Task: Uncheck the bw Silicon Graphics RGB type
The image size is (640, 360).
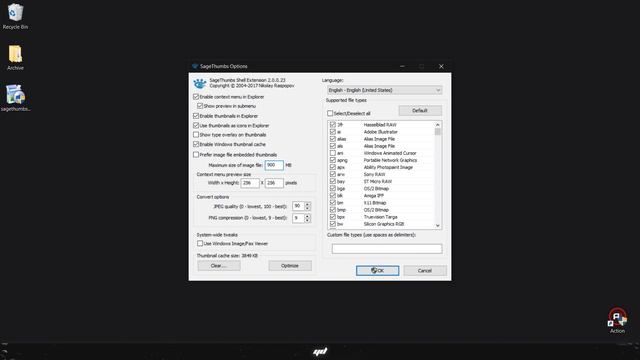Action: coord(333,224)
